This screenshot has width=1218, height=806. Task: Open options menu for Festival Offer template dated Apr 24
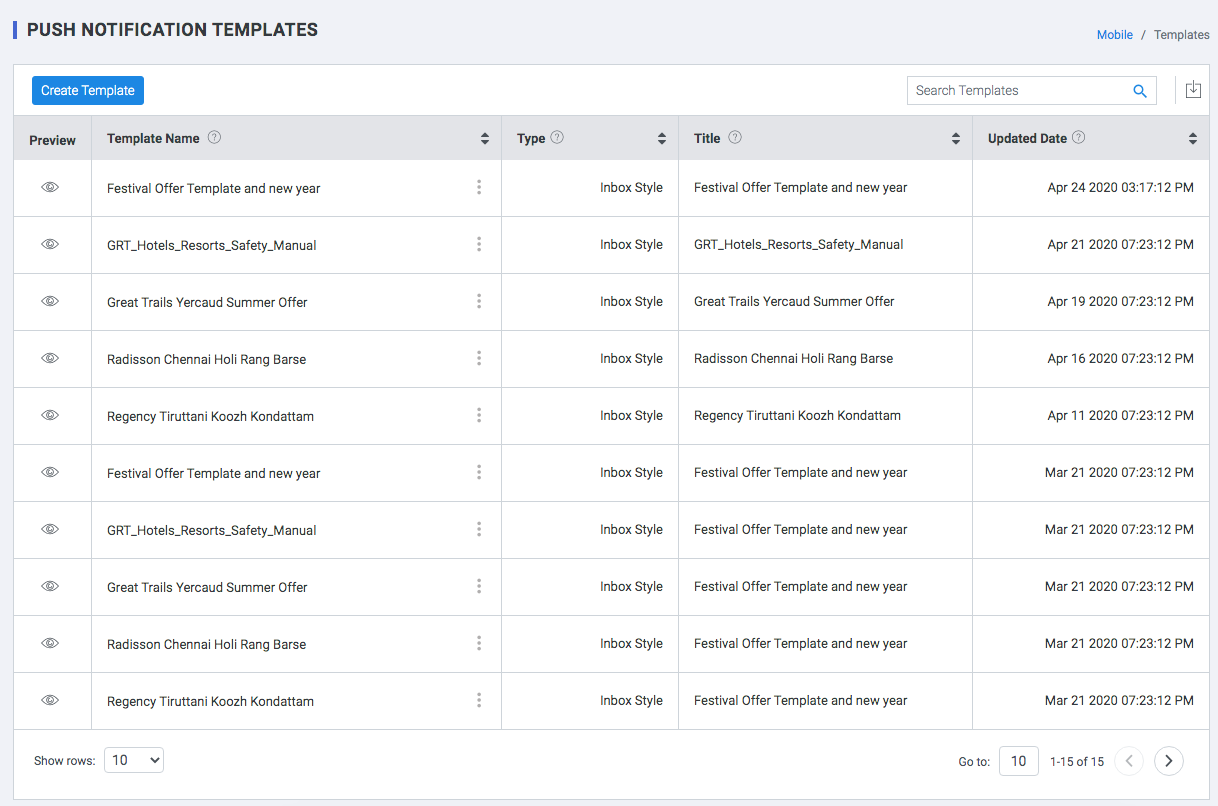click(x=479, y=187)
